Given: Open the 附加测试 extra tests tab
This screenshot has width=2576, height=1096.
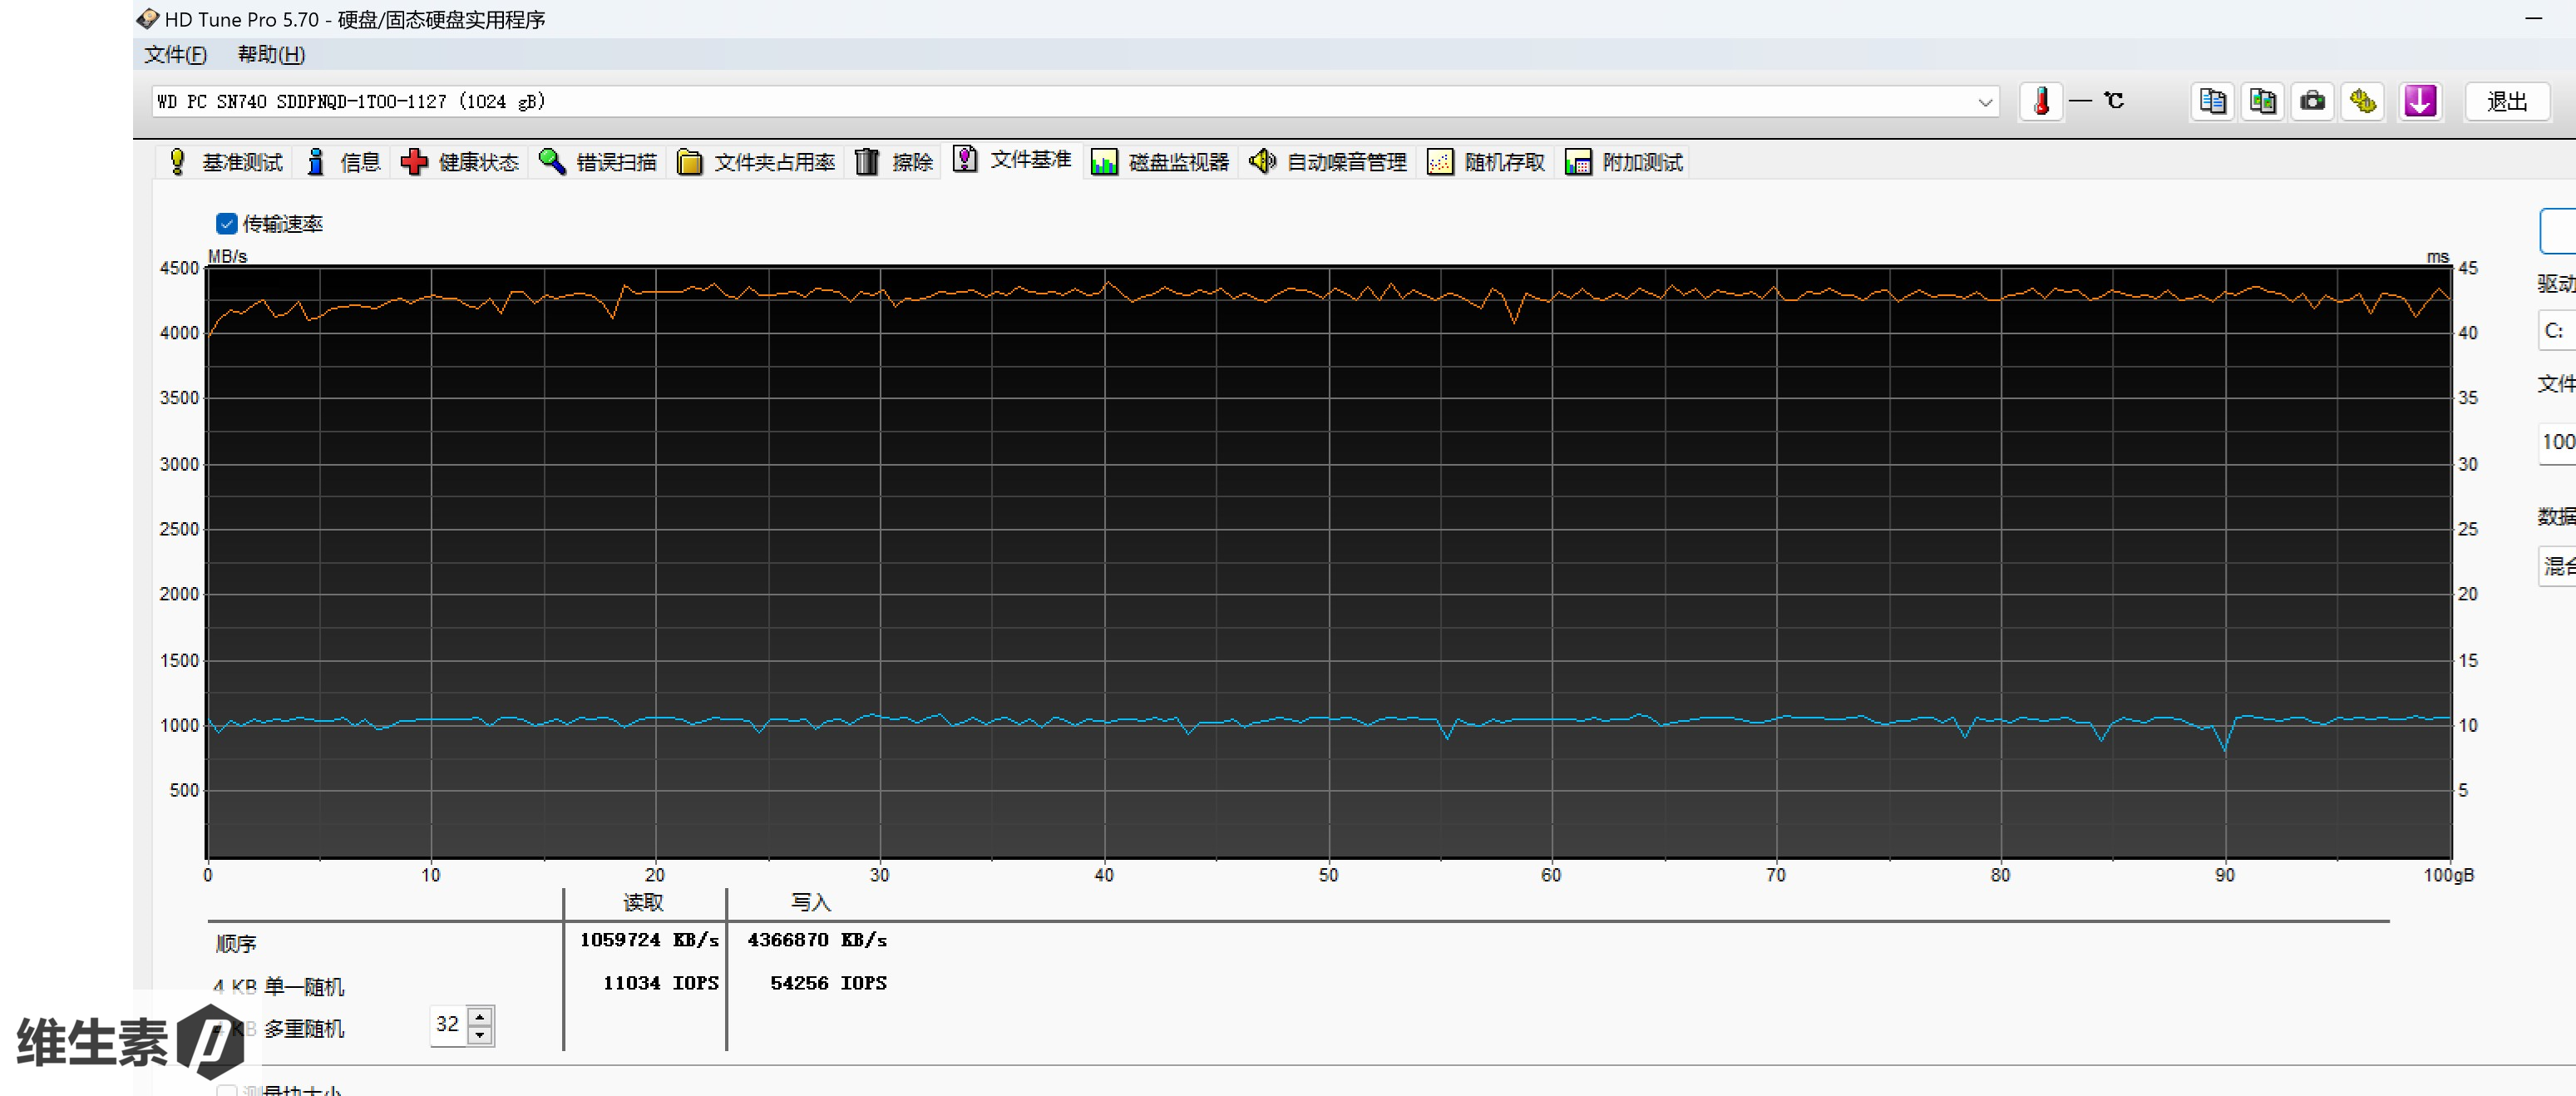Looking at the screenshot, I should [x=1625, y=162].
